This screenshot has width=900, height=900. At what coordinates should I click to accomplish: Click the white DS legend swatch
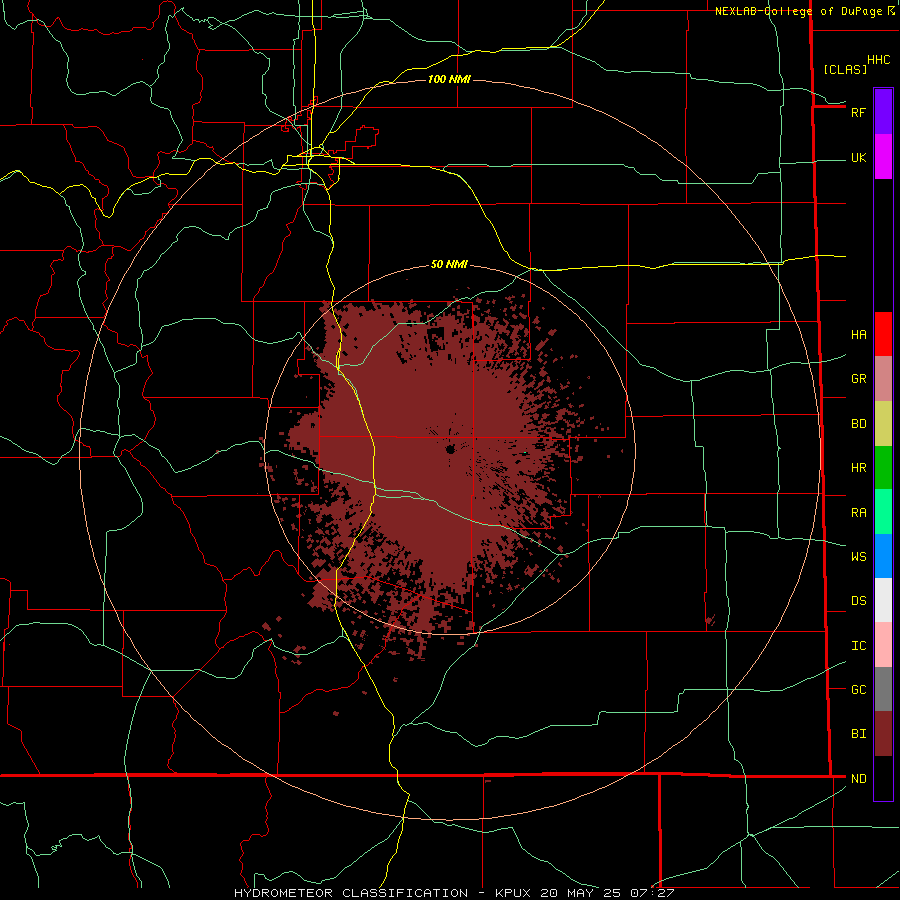pyautogui.click(x=883, y=600)
